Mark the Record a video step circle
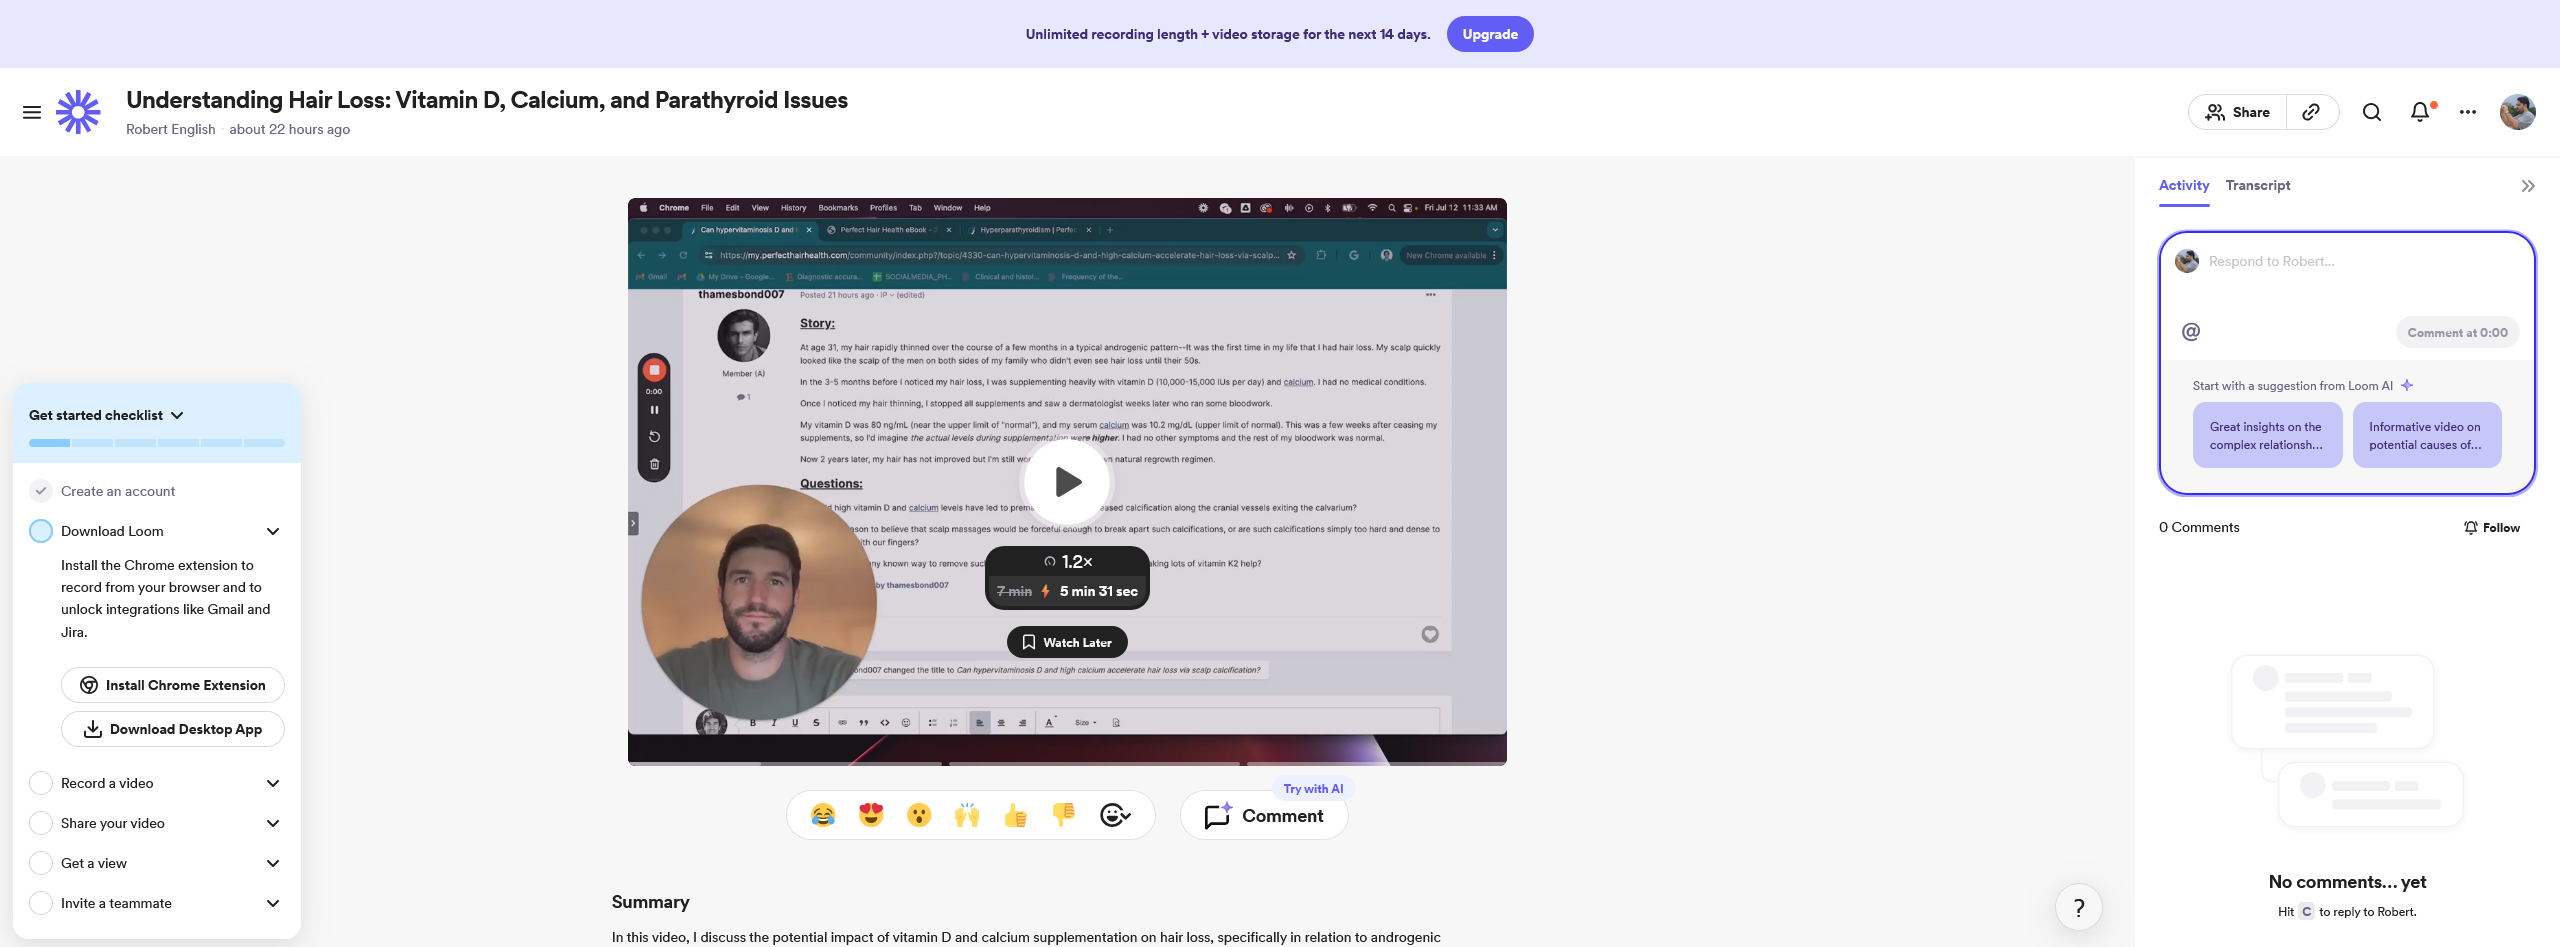This screenshot has height=947, width=2560. pyautogui.click(x=41, y=783)
